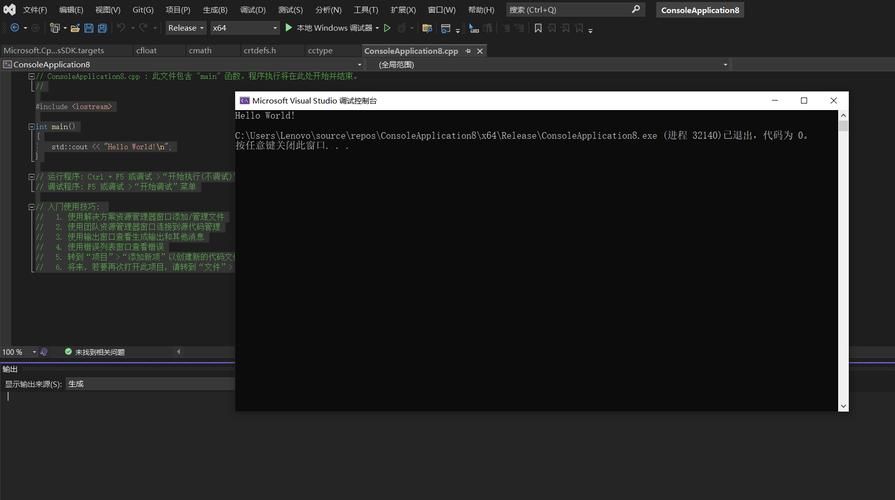Toggle a bookmark with the bookmark icon
Image resolution: width=895 pixels, height=500 pixels.
538,28
